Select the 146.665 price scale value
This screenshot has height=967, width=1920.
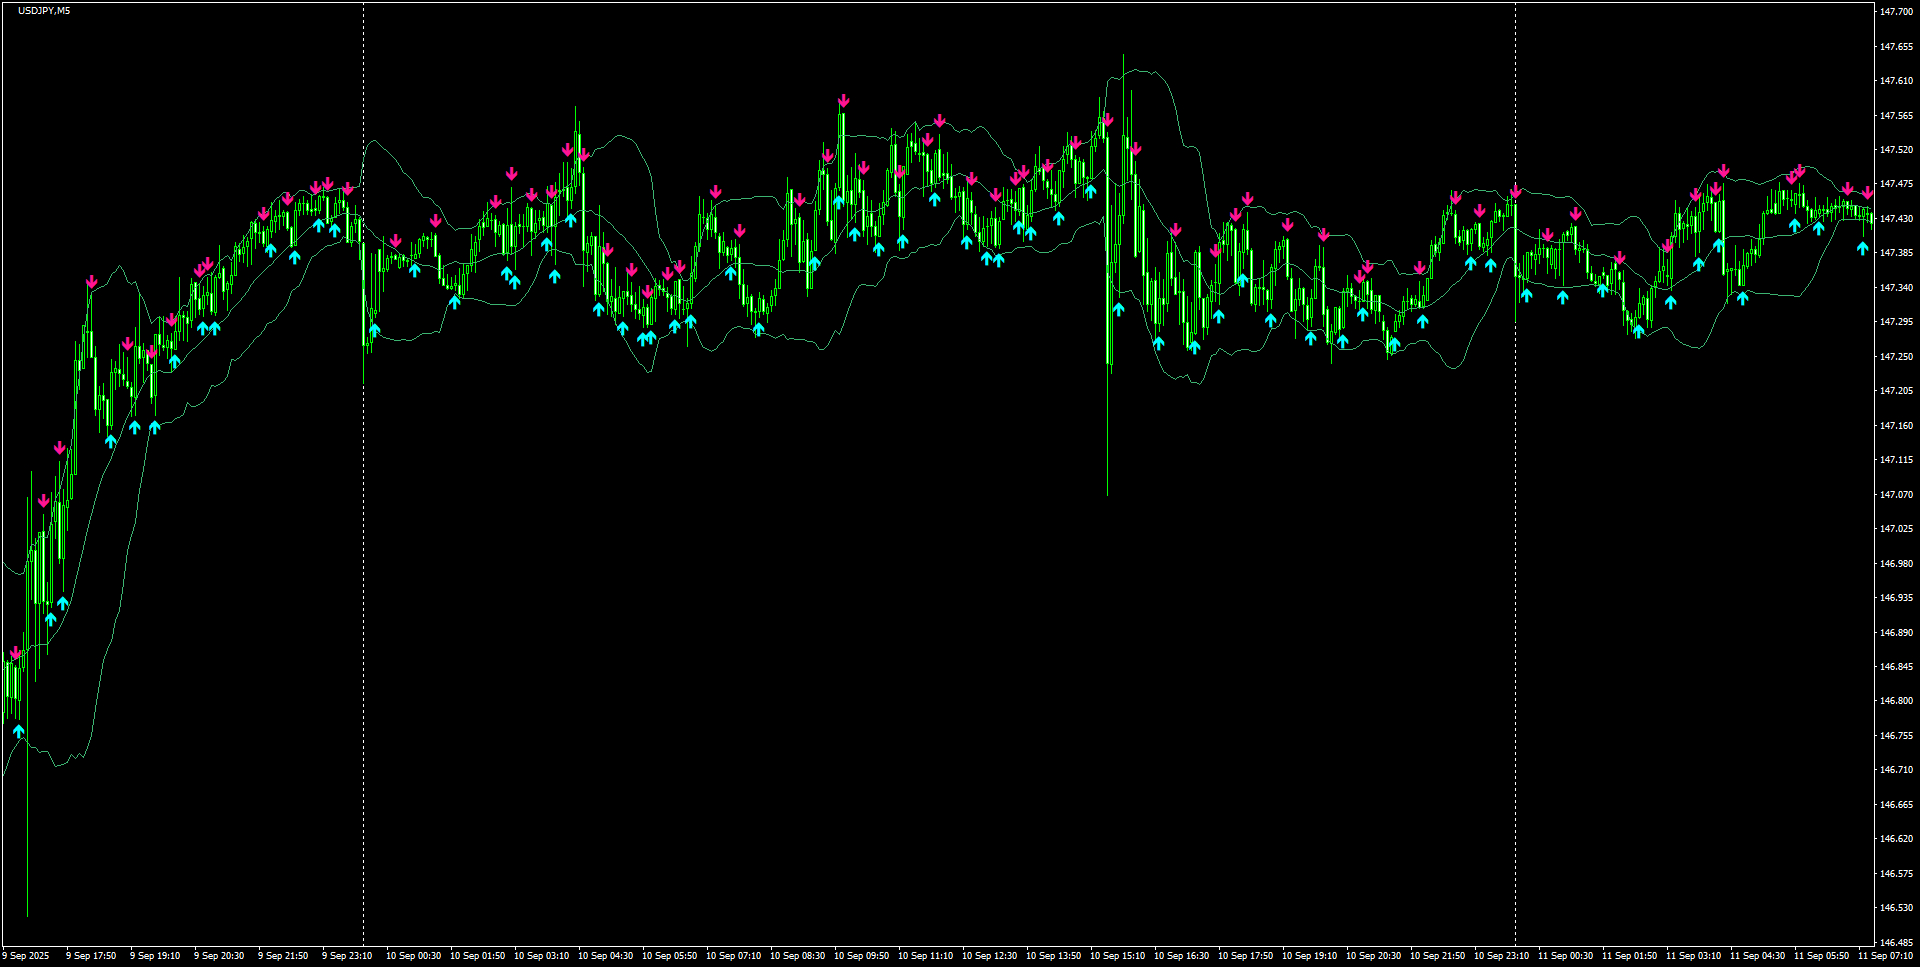1896,805
